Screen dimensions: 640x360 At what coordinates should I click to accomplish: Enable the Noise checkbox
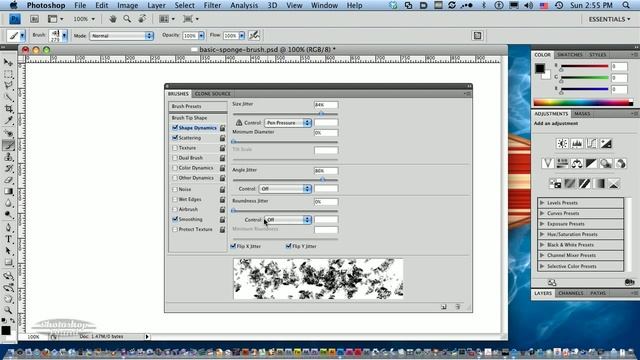pos(175,189)
